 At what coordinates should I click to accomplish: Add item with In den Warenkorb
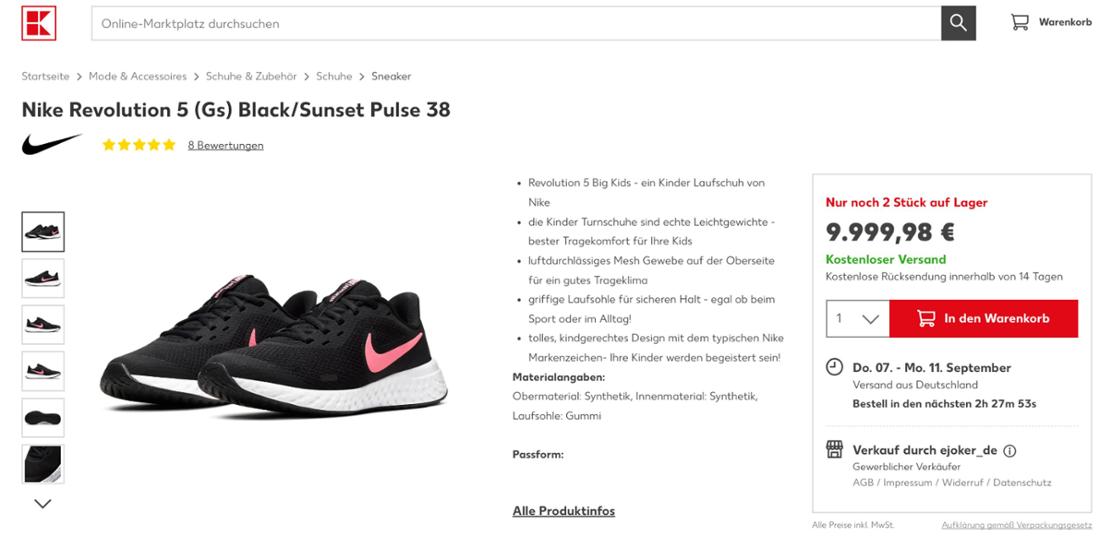(x=984, y=319)
